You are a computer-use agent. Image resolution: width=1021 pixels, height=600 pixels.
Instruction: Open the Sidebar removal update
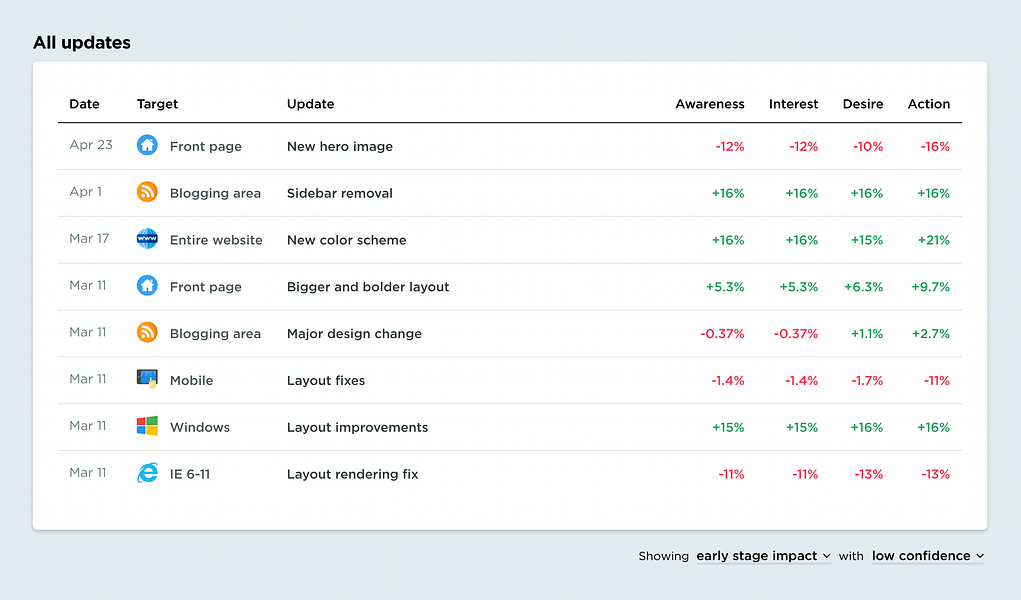coord(339,193)
